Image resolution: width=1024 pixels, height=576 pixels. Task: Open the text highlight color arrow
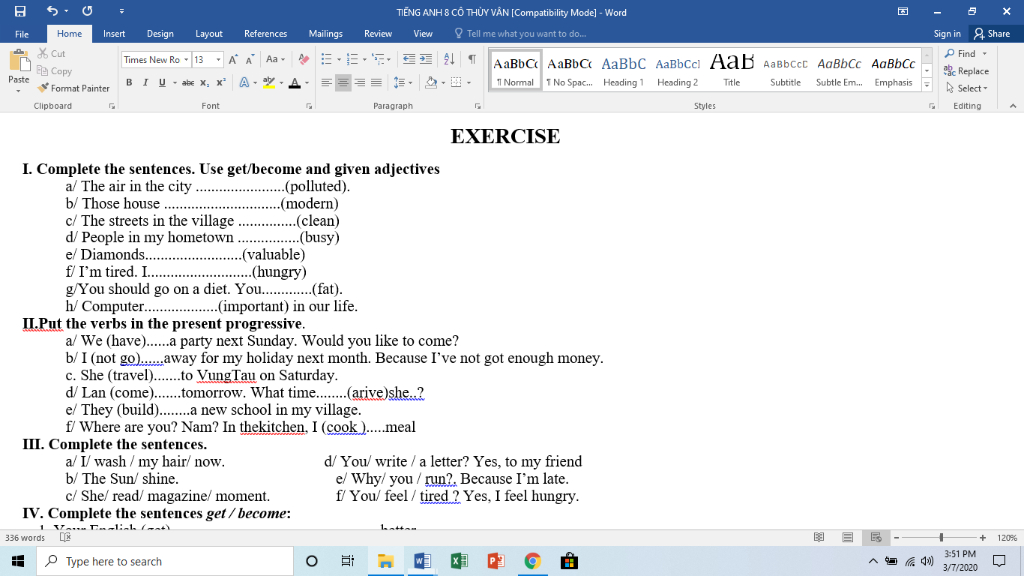(281, 83)
